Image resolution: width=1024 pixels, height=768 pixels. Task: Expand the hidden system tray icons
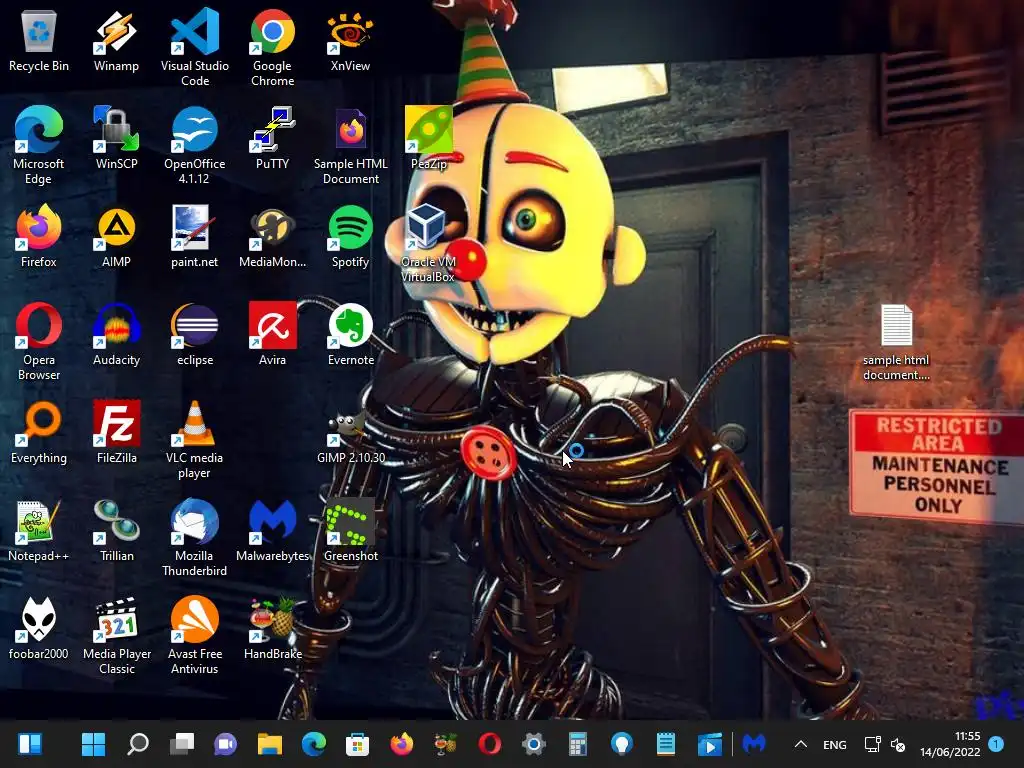coord(801,744)
